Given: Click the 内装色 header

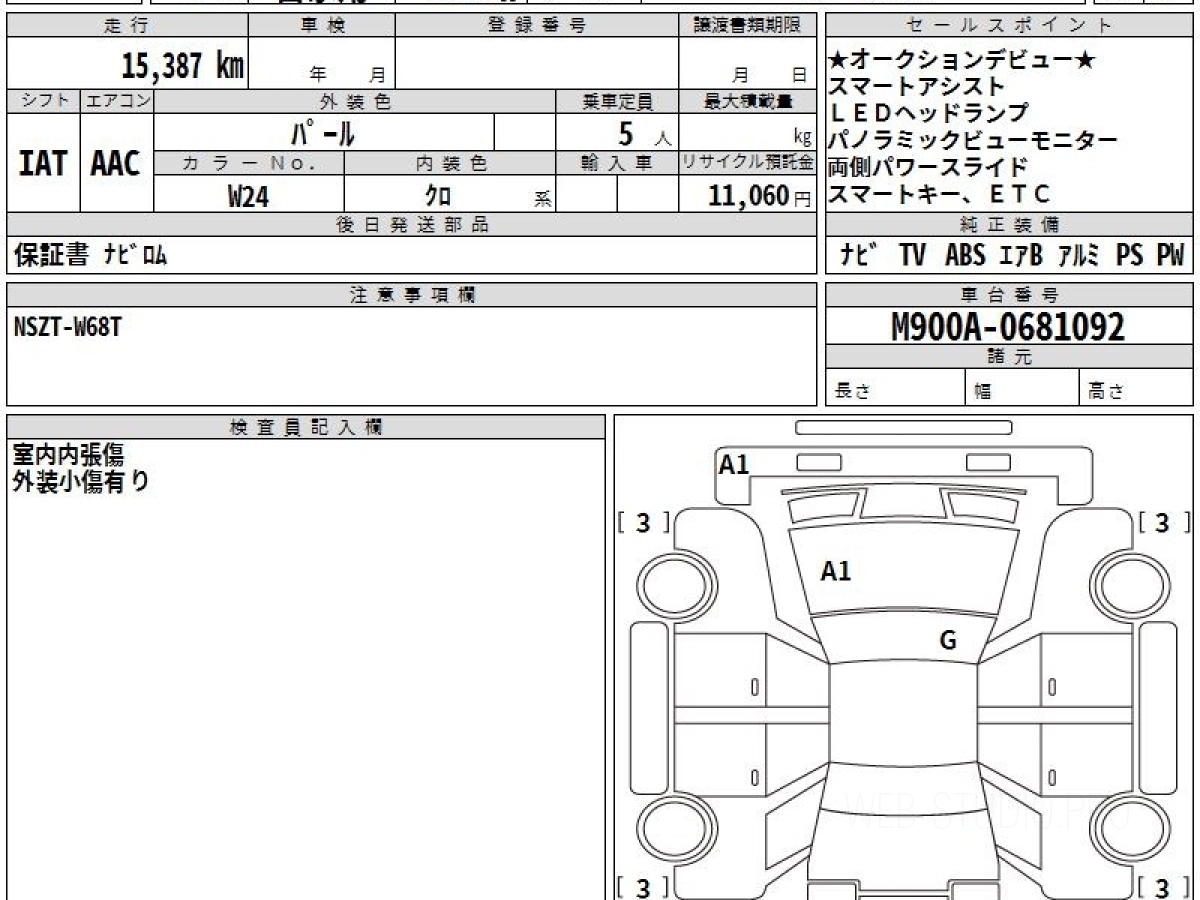Looking at the screenshot, I should click(x=450, y=162).
